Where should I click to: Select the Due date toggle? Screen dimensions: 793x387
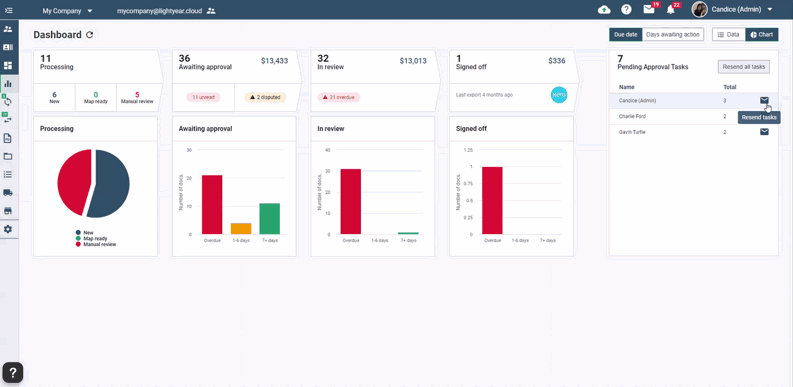point(625,35)
